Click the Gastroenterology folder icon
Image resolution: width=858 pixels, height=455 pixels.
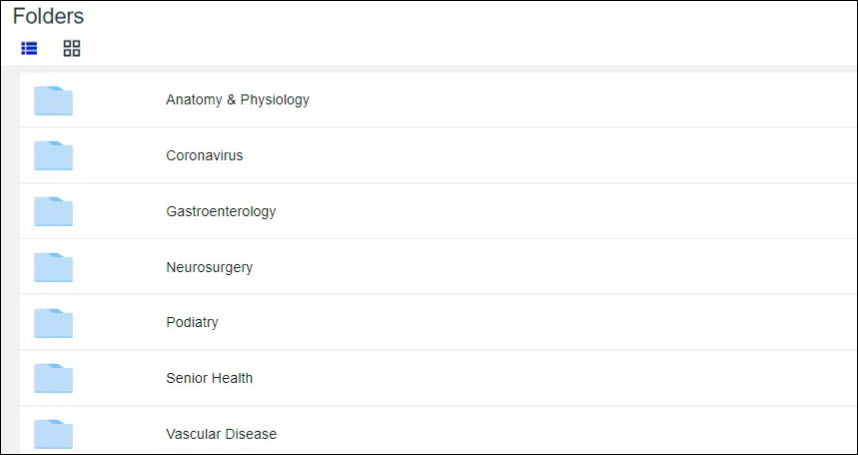click(53, 212)
